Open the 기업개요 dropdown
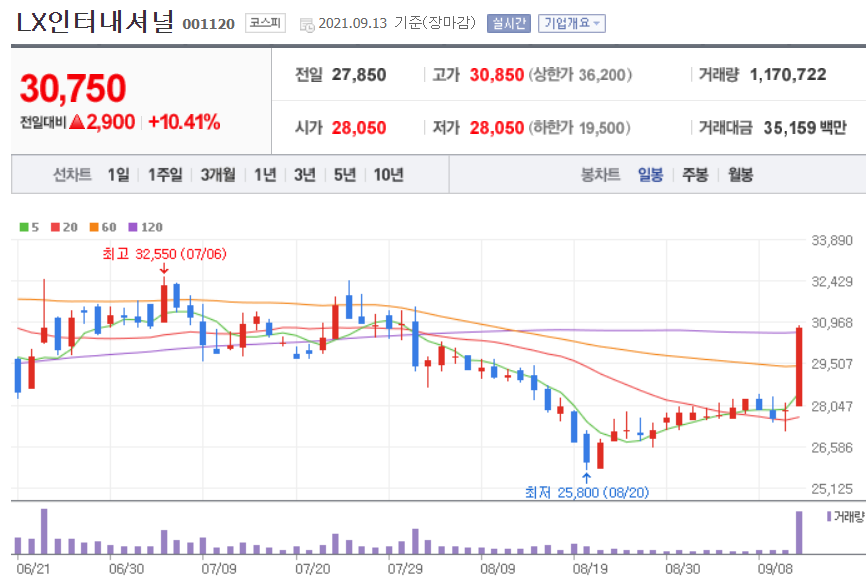866x581 pixels. click(572, 23)
